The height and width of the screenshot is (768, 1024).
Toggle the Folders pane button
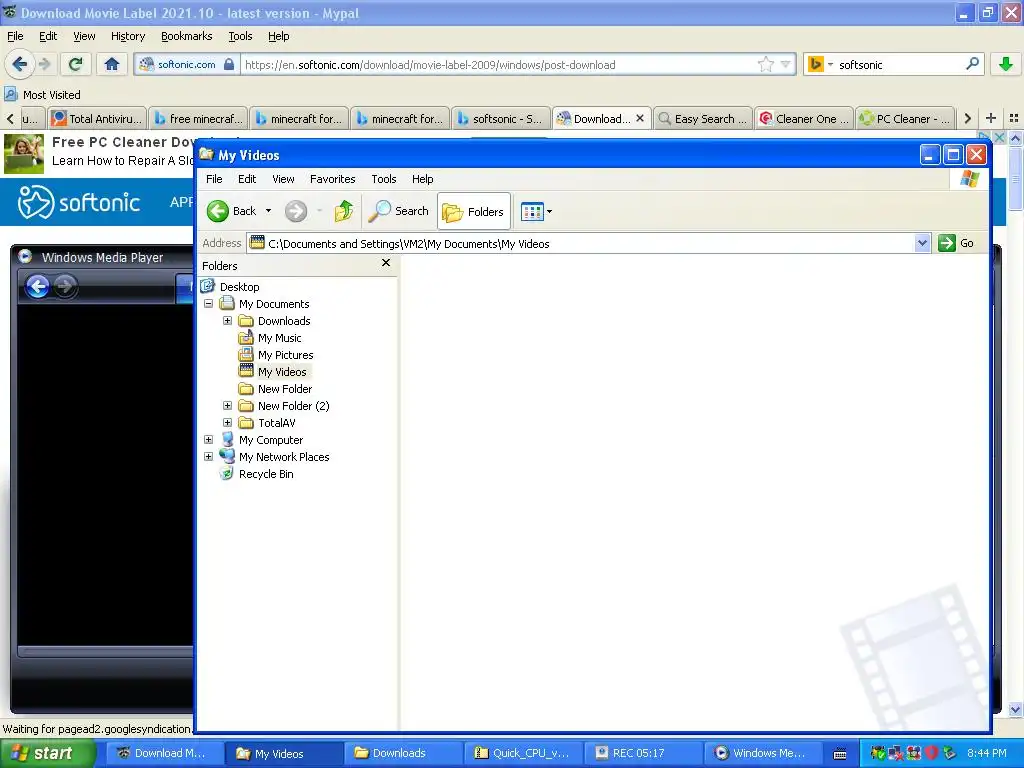tap(473, 211)
